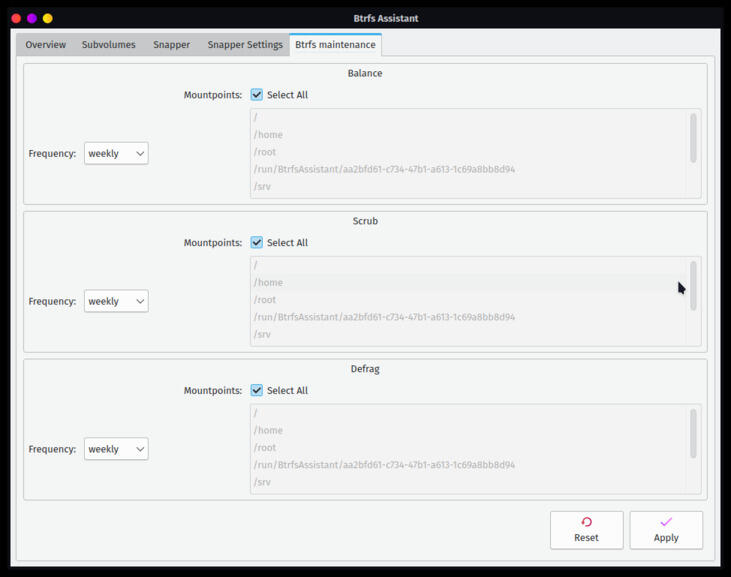The image size is (731, 577).
Task: Select /root in the Defrag mountpoints list
Action: pyautogui.click(x=469, y=447)
